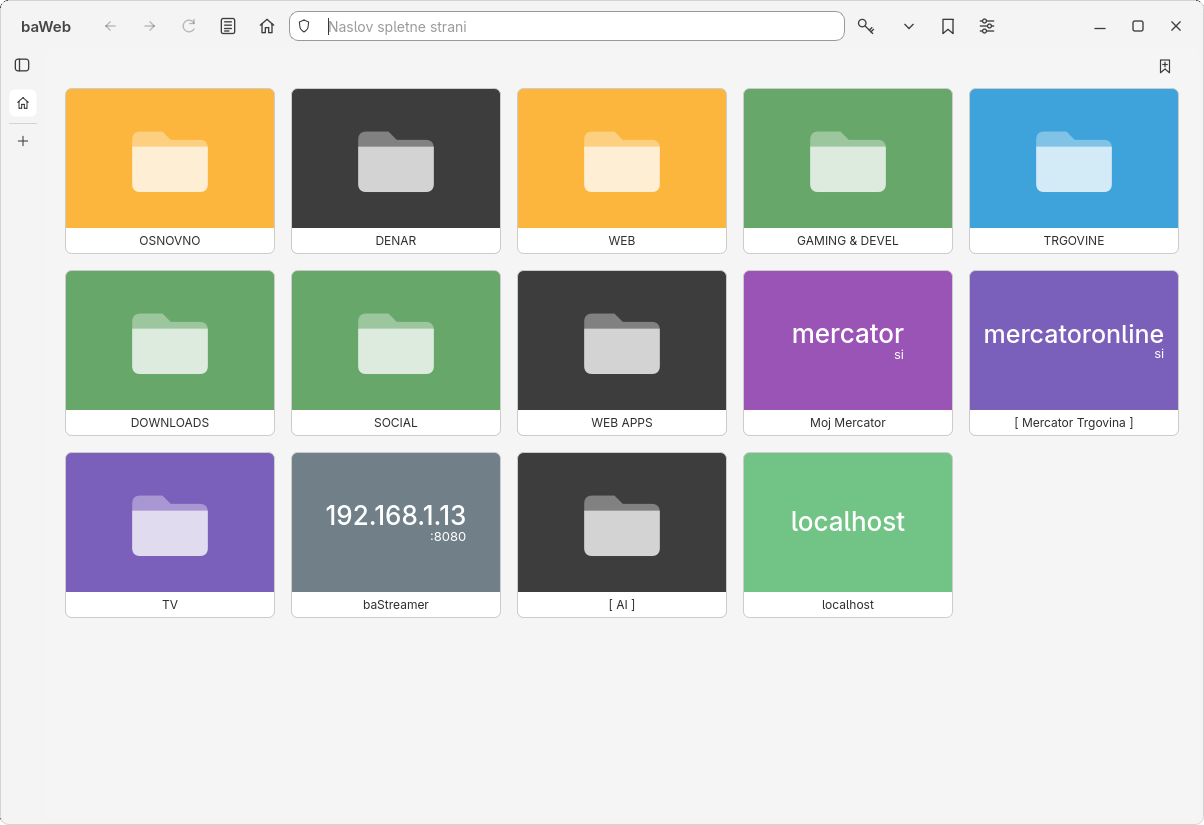Toggle the sidebar panel
Image resolution: width=1204 pixels, height=825 pixels.
(x=22, y=65)
